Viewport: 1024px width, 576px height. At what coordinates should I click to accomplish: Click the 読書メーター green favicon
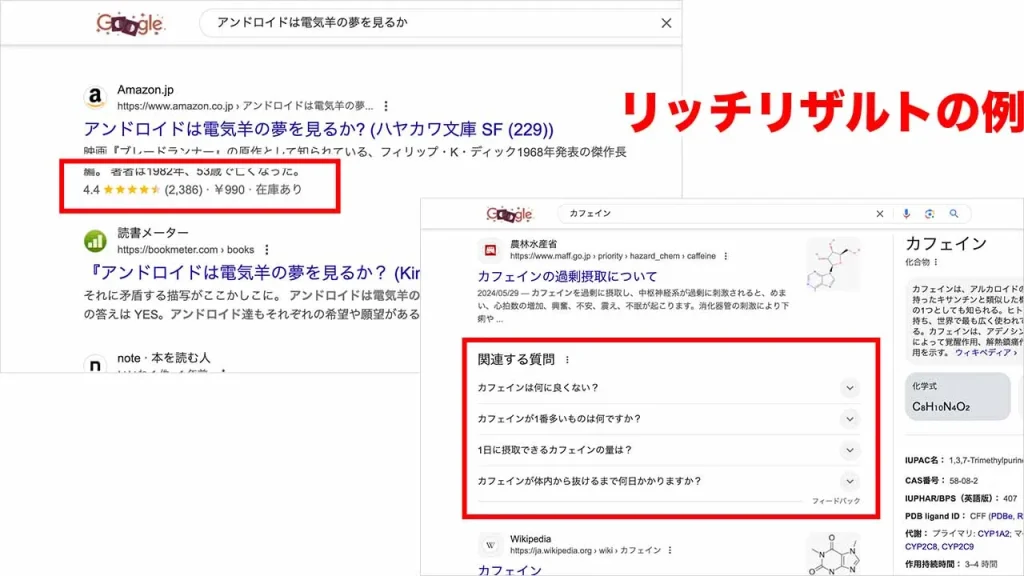[95, 240]
